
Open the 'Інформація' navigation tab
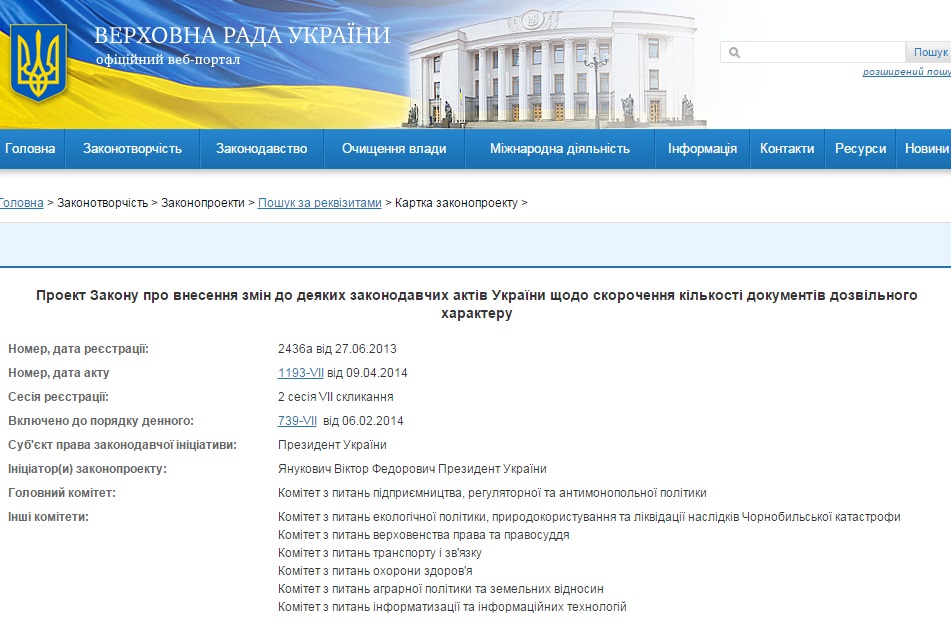point(702,149)
